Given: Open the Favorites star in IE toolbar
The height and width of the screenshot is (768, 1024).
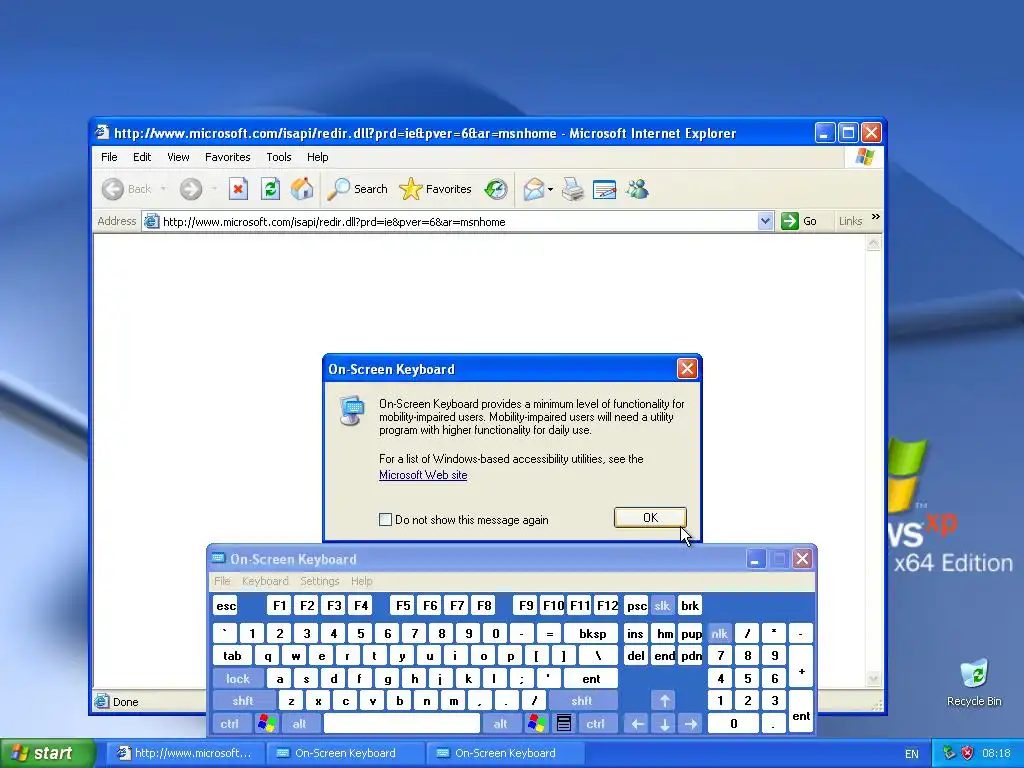Looking at the screenshot, I should pos(411,189).
